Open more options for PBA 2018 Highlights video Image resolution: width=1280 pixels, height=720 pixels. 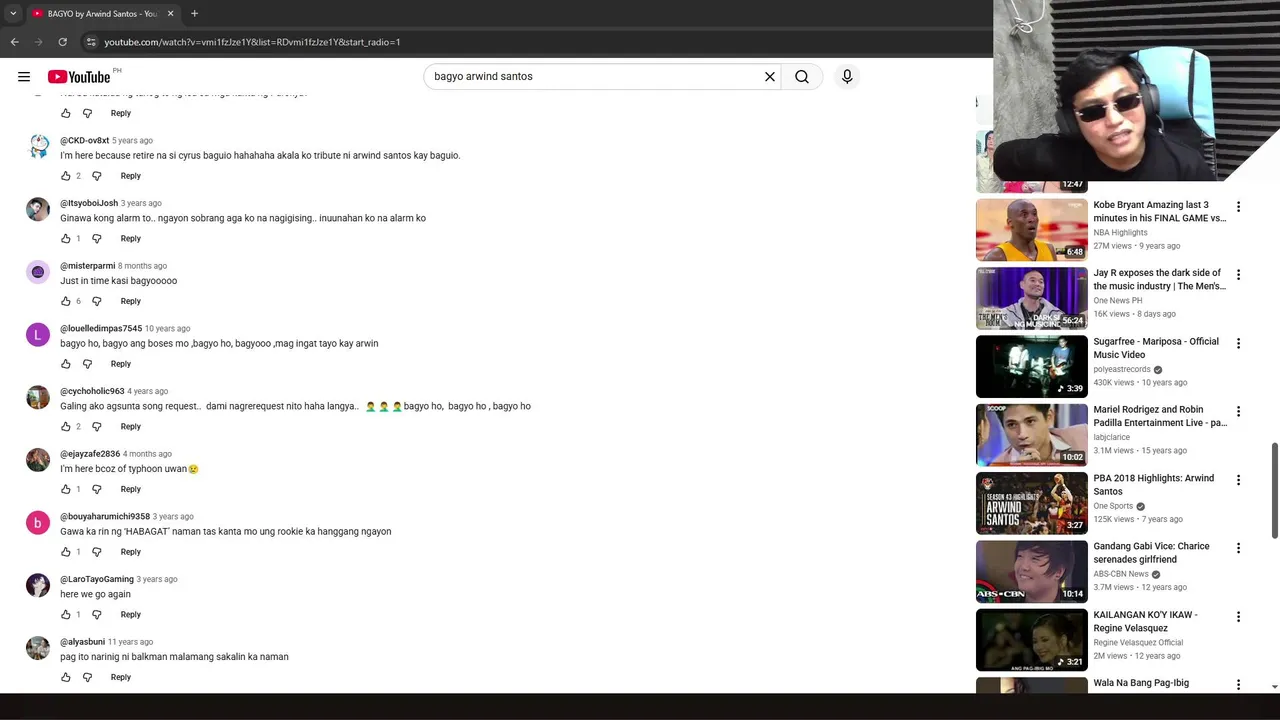pos(1238,480)
